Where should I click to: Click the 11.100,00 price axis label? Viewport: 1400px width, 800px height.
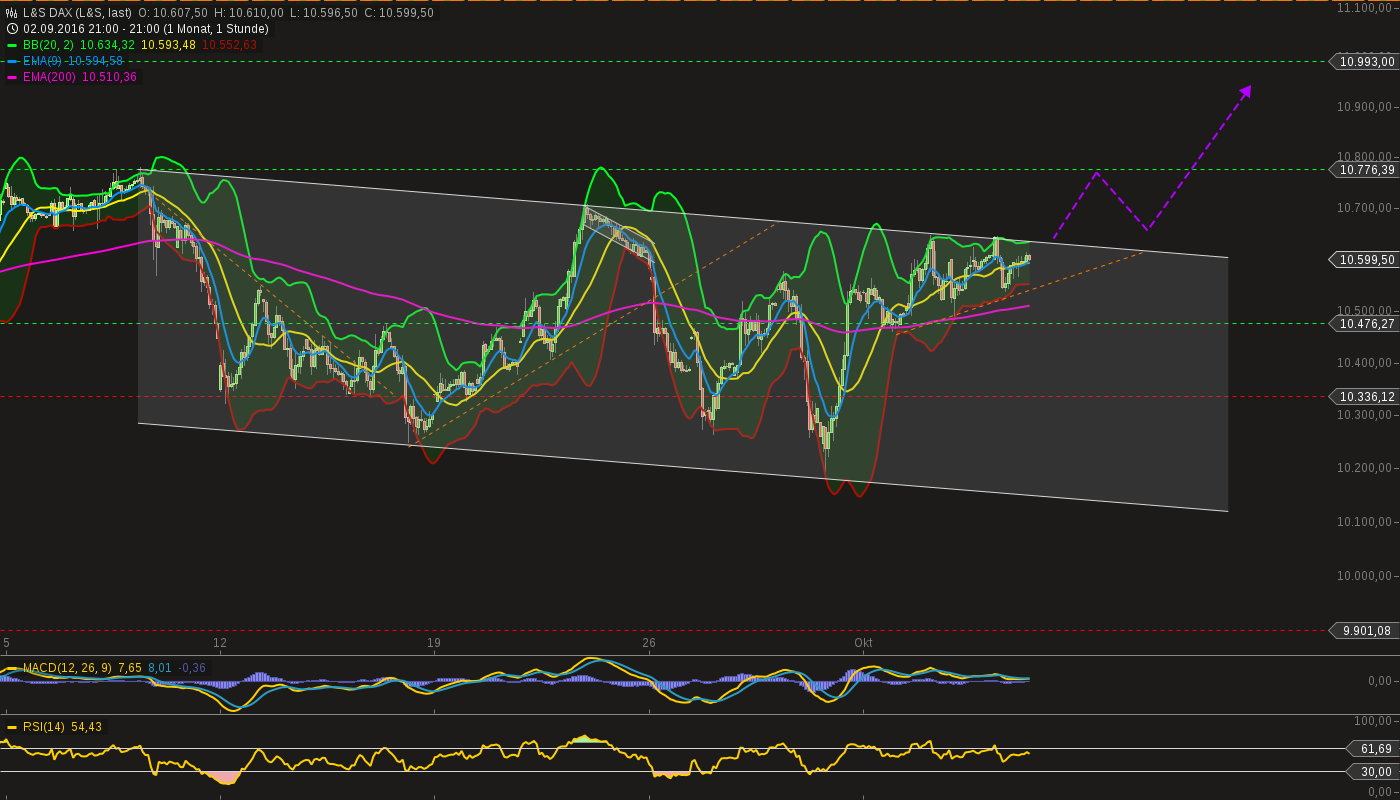[x=1365, y=8]
